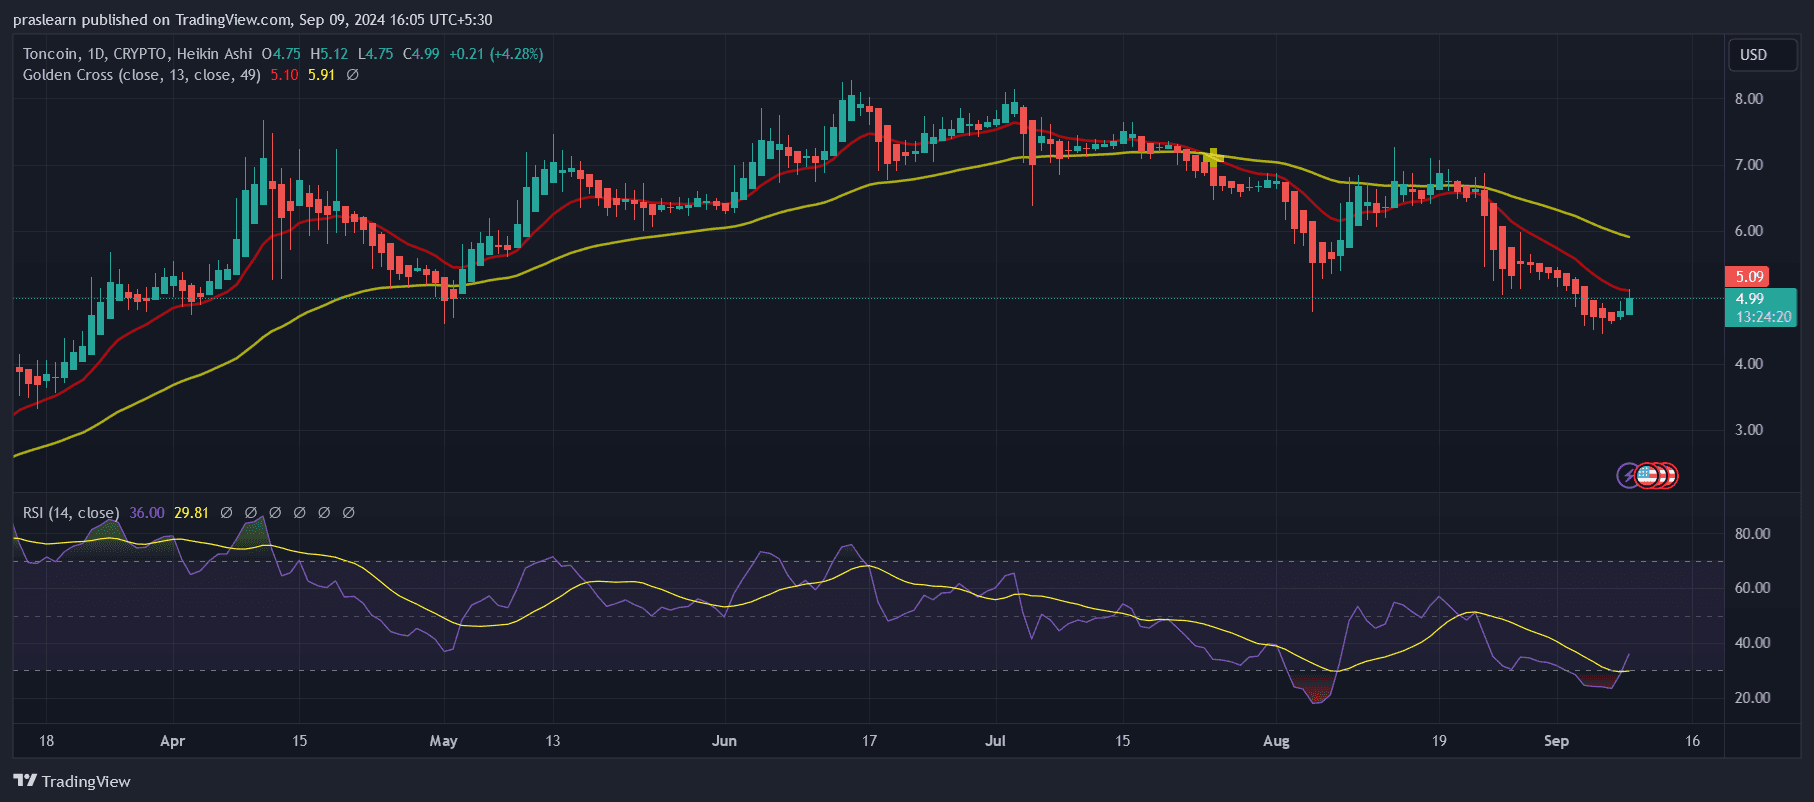
Task: Click the 7.00 price axis label
Action: 1749,165
